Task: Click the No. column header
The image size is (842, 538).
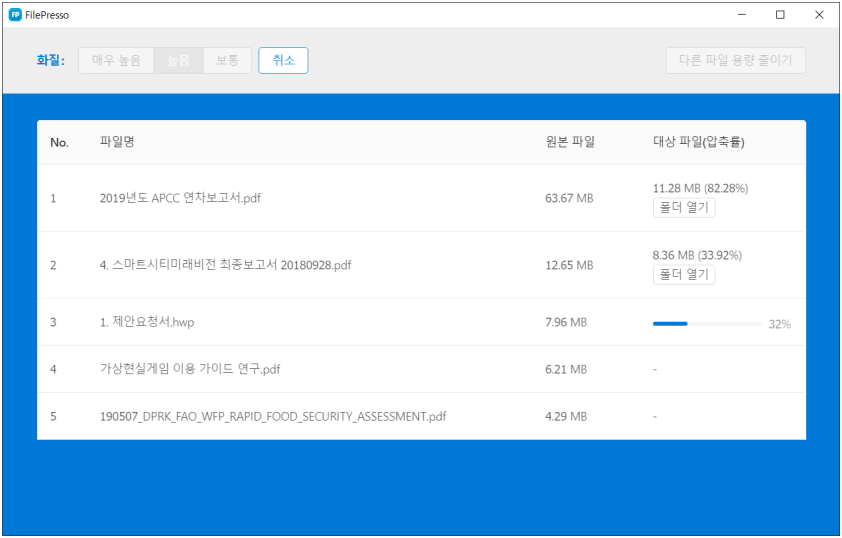Action: [59, 142]
